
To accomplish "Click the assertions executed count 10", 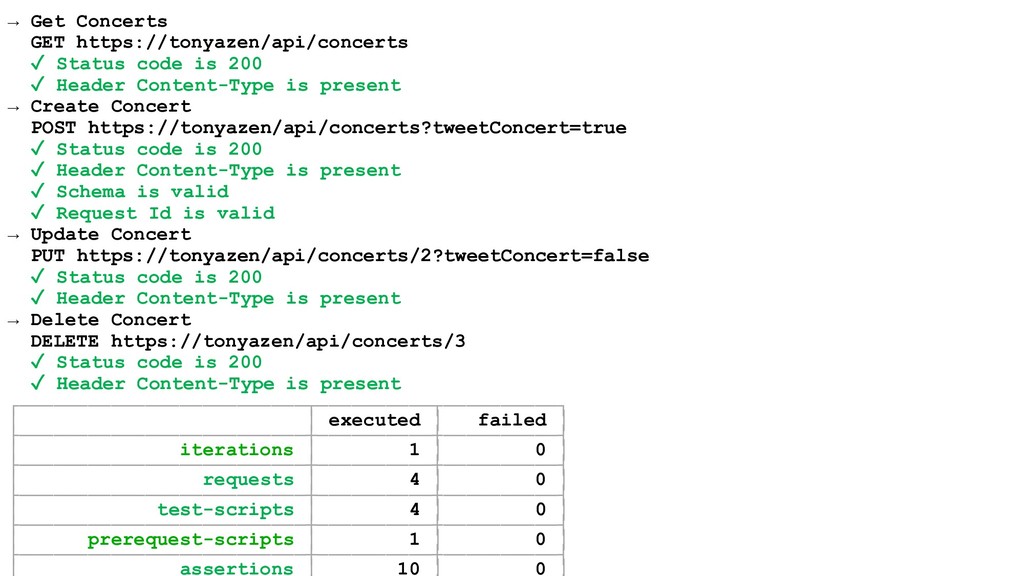I will pos(409,568).
